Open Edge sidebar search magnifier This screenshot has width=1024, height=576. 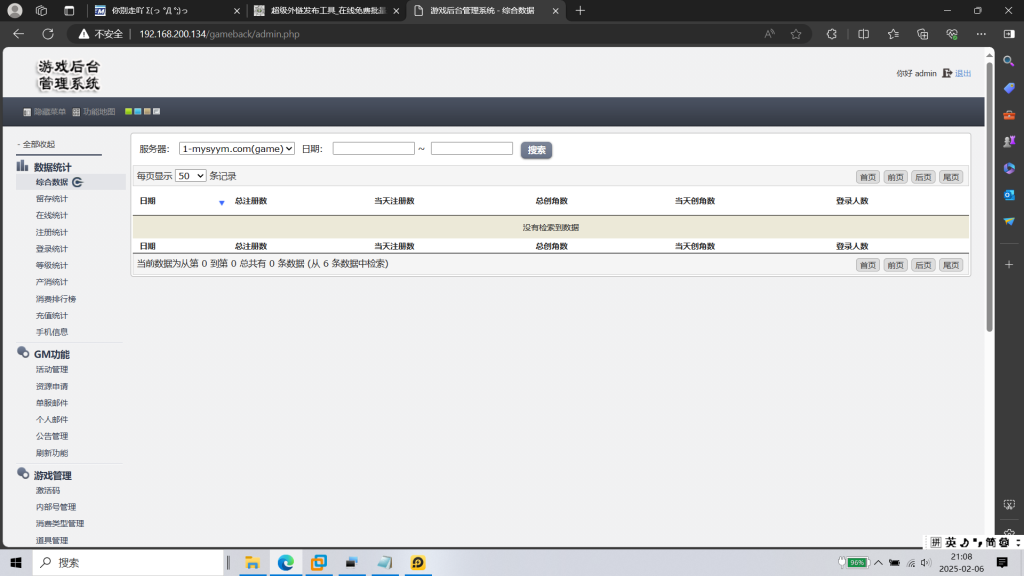[x=1009, y=61]
